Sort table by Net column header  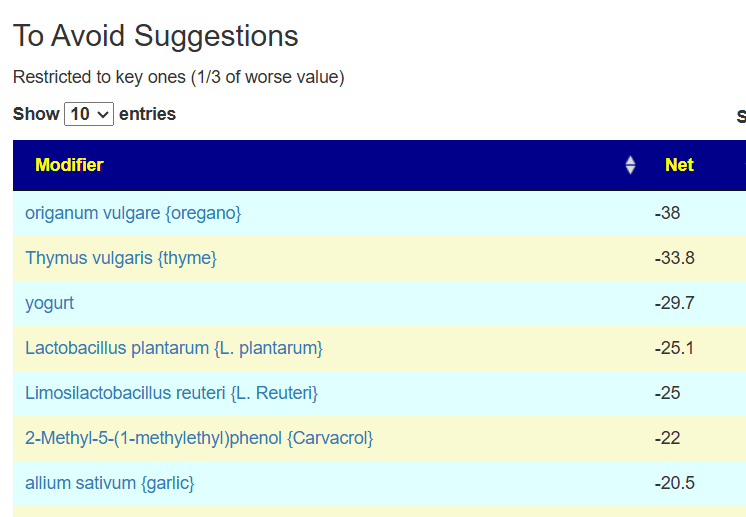tap(679, 165)
